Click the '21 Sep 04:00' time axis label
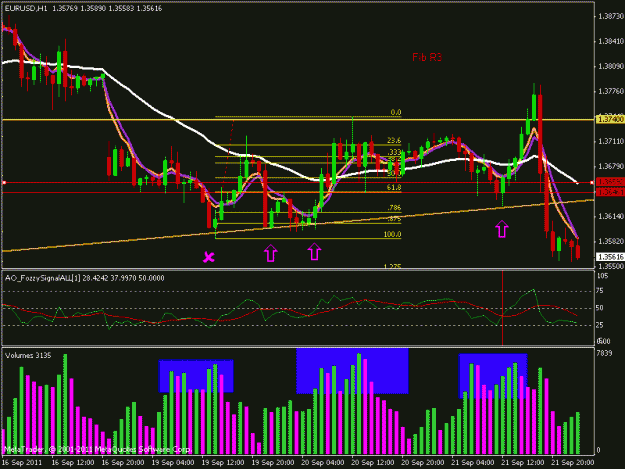 pos(472,463)
